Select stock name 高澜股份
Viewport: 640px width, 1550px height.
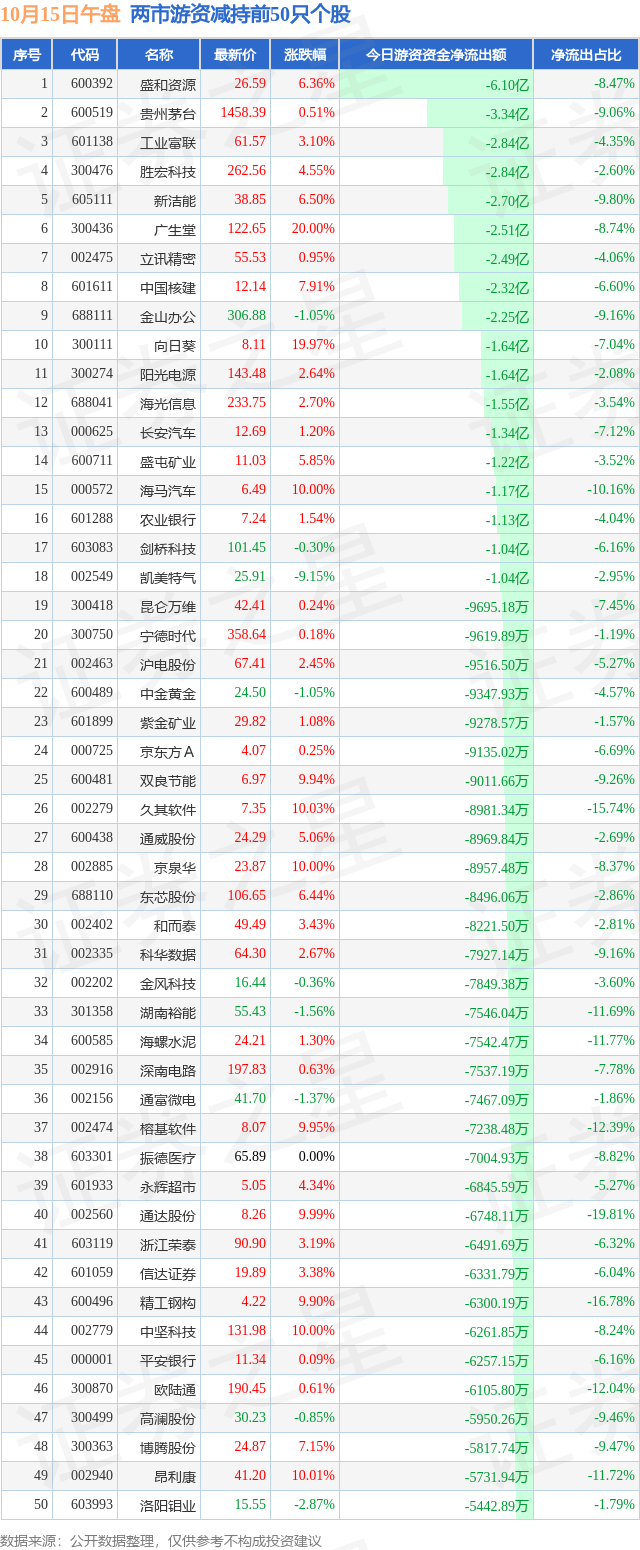coord(168,1418)
